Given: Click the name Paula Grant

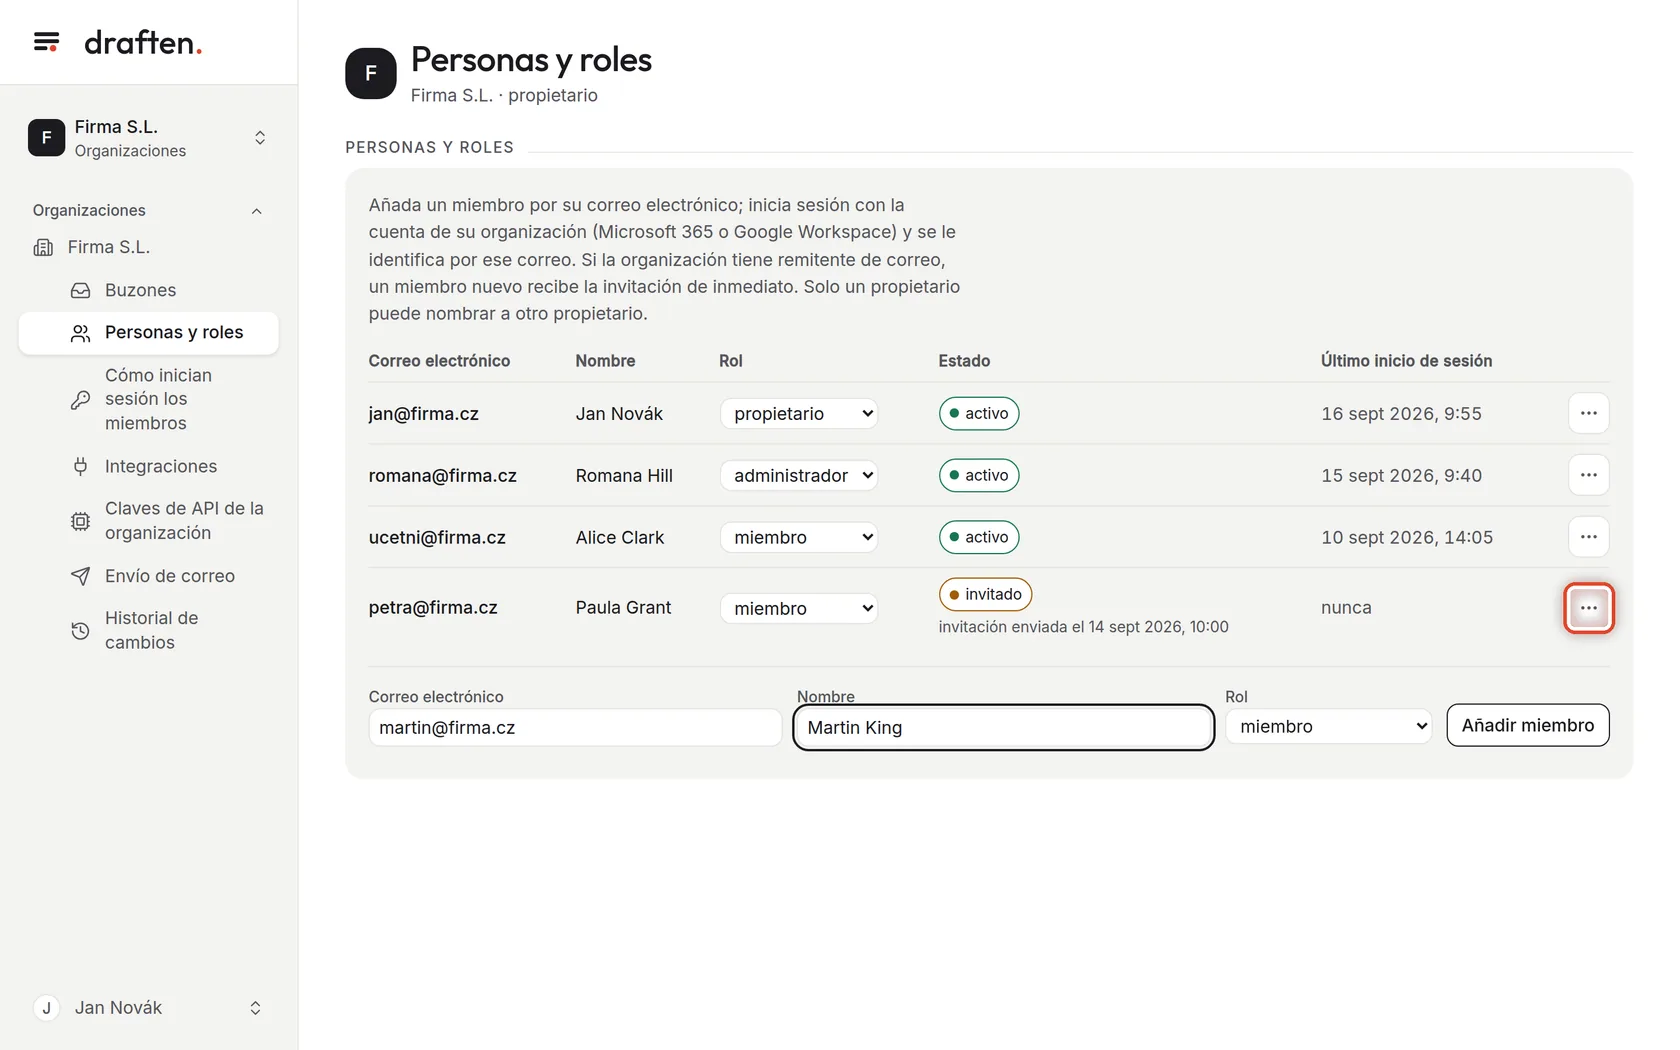Looking at the screenshot, I should tap(624, 607).
